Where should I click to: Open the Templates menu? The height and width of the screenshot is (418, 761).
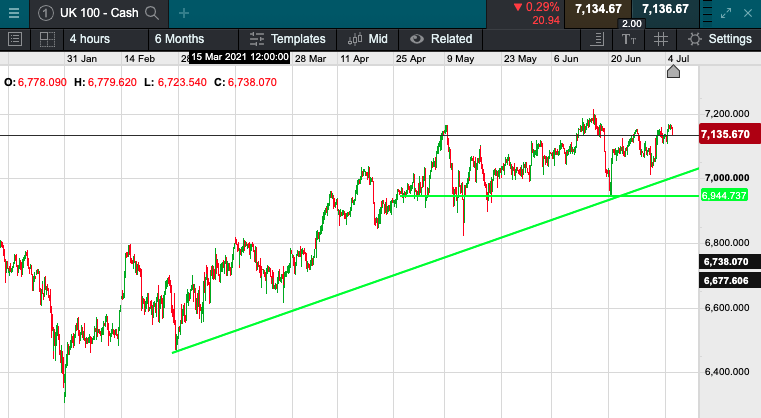pyautogui.click(x=287, y=39)
